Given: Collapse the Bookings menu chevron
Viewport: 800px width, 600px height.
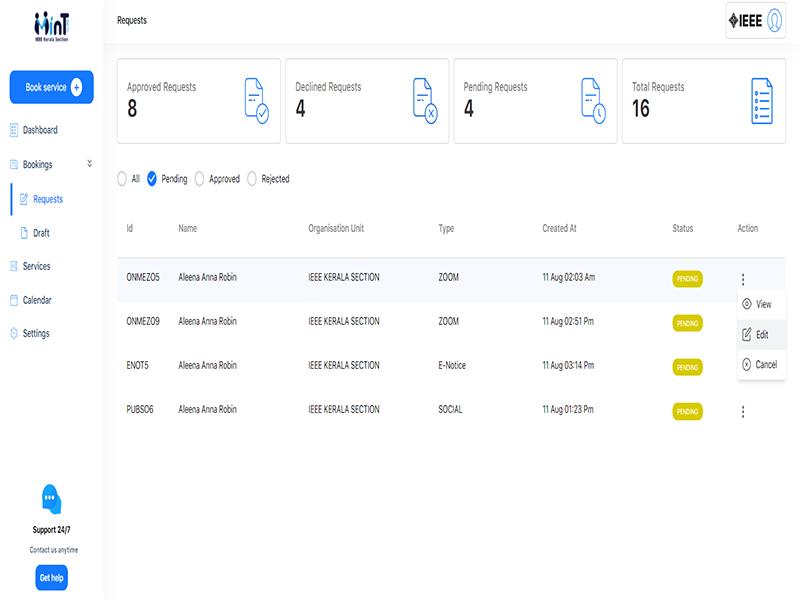Looking at the screenshot, I should coord(89,163).
